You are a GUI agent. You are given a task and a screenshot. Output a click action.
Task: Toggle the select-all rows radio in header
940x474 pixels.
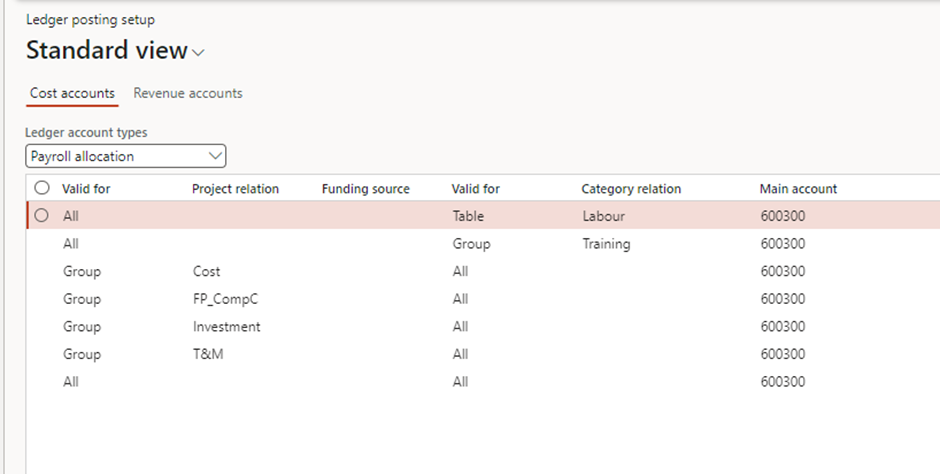pyautogui.click(x=42, y=188)
